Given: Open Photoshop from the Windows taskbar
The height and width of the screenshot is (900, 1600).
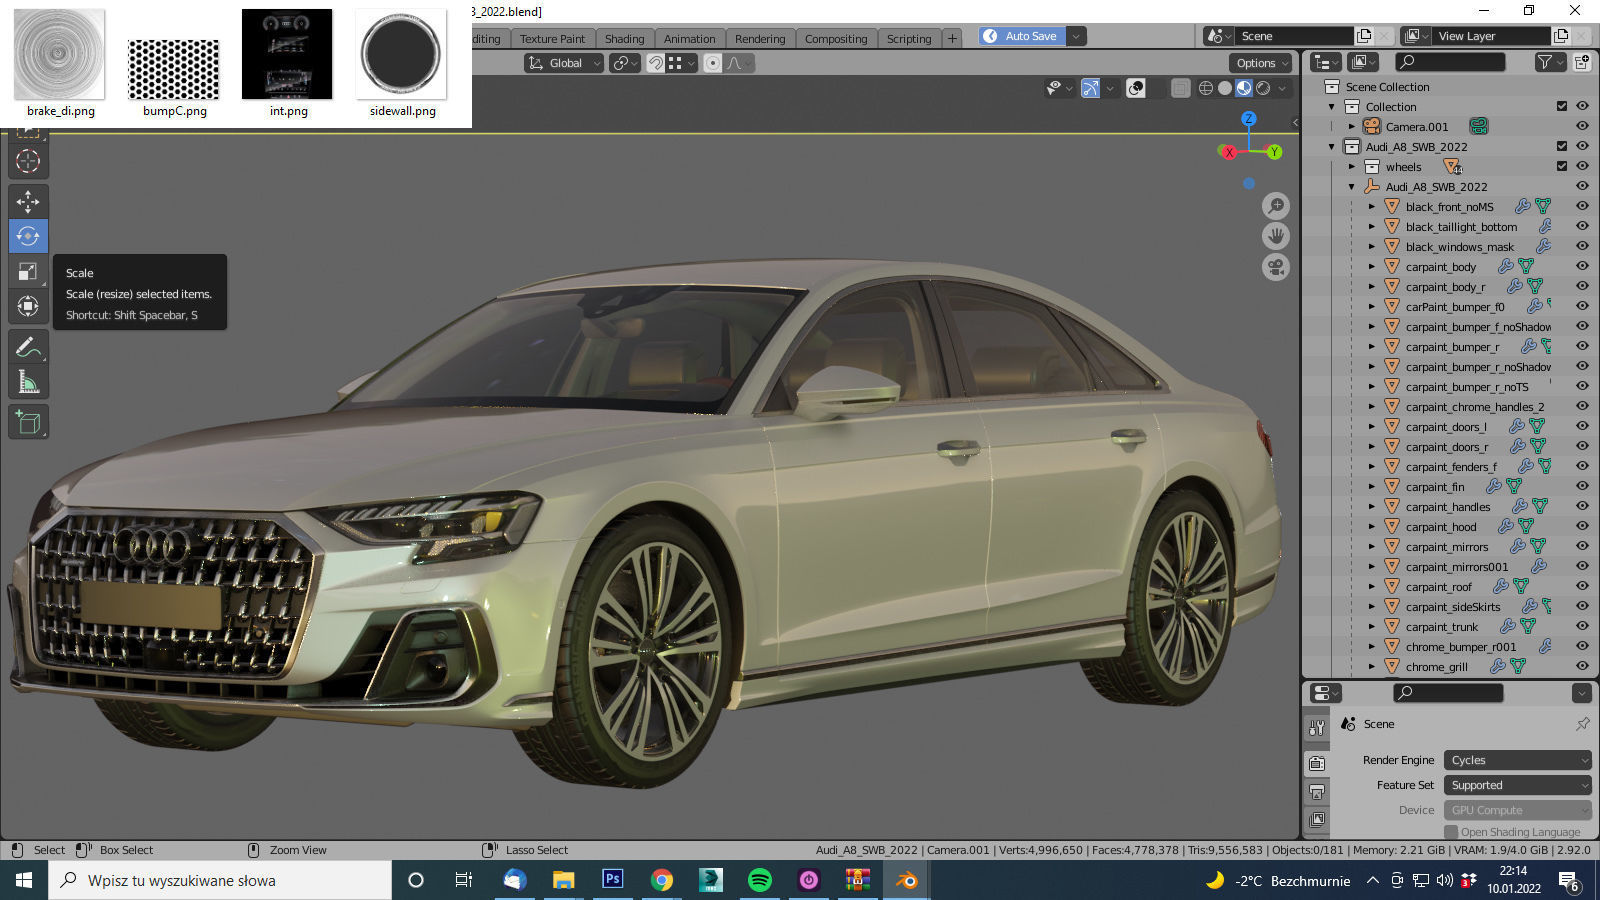Looking at the screenshot, I should coord(612,880).
